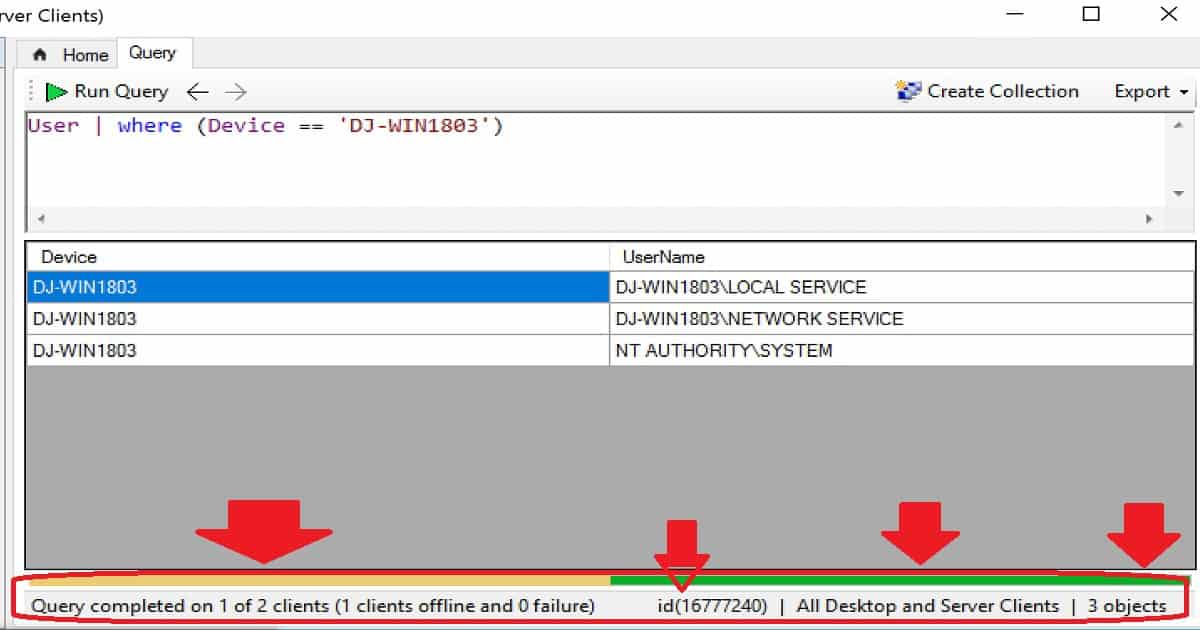Click the Home tab house icon
Image resolution: width=1200 pixels, height=630 pixels.
coord(40,55)
